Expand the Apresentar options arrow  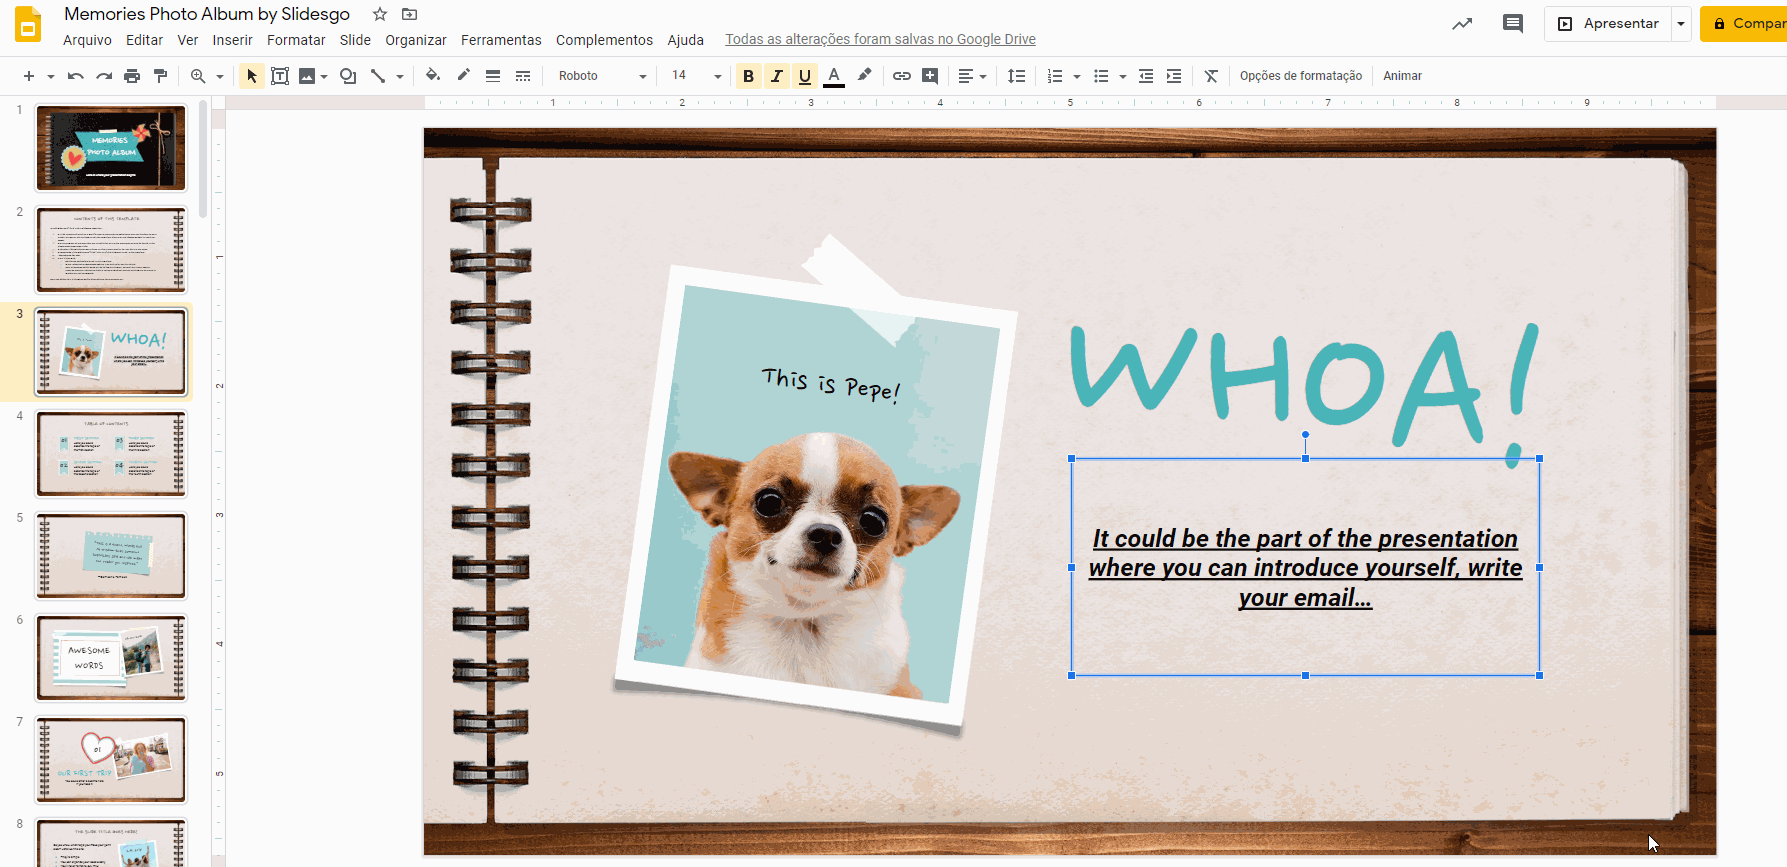[x=1681, y=23]
